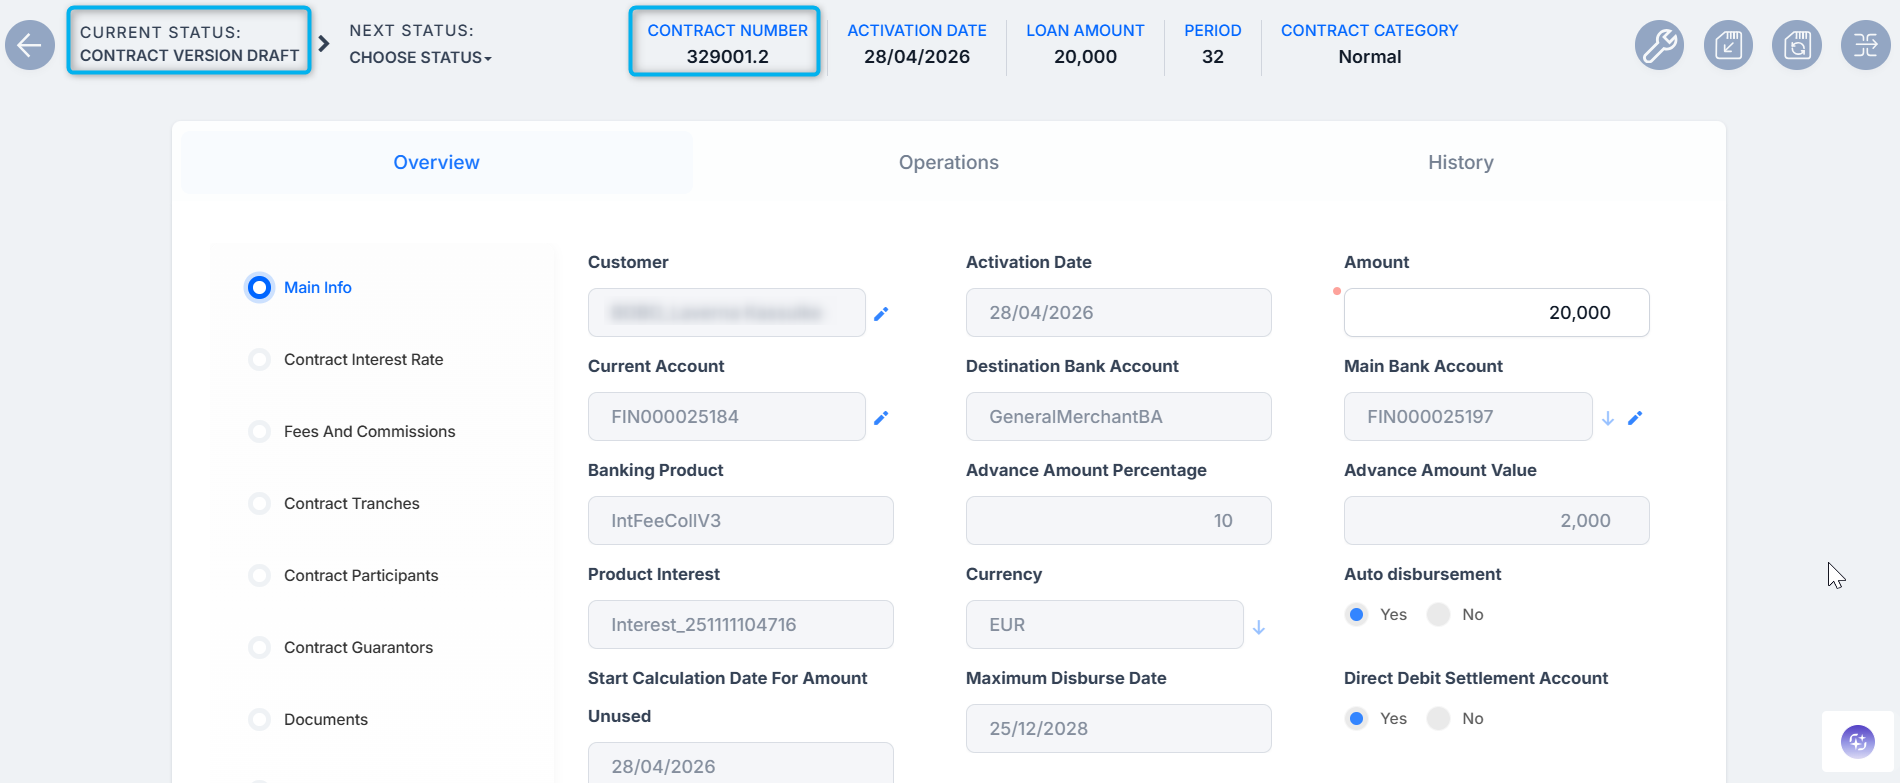This screenshot has height=783, width=1900.
Task: Click the save and reload icon
Action: pos(1797,45)
